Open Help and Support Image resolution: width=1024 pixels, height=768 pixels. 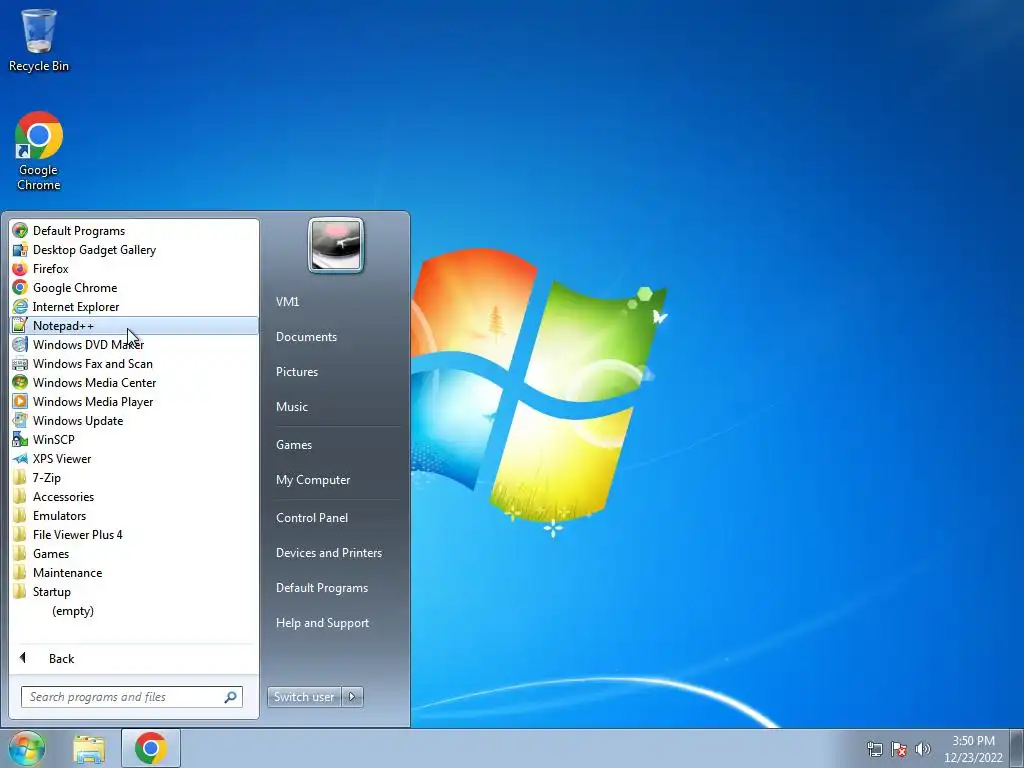322,623
